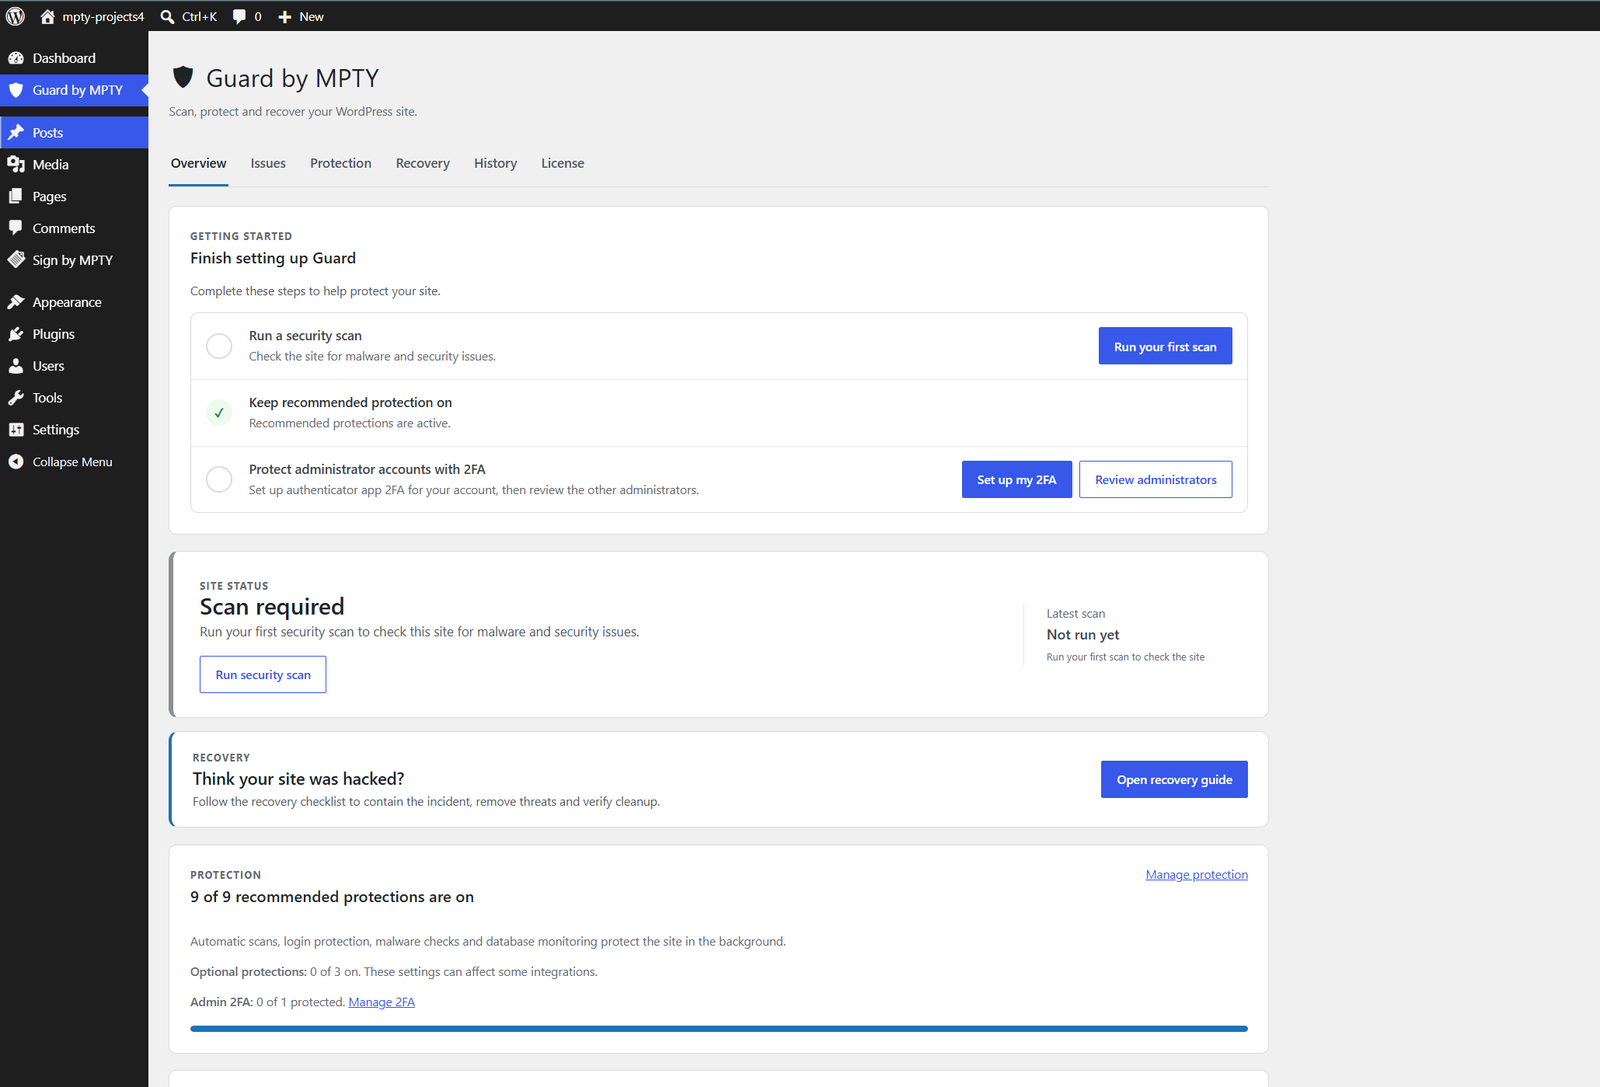Click Review administrators button
The height and width of the screenshot is (1087, 1600).
(1156, 479)
